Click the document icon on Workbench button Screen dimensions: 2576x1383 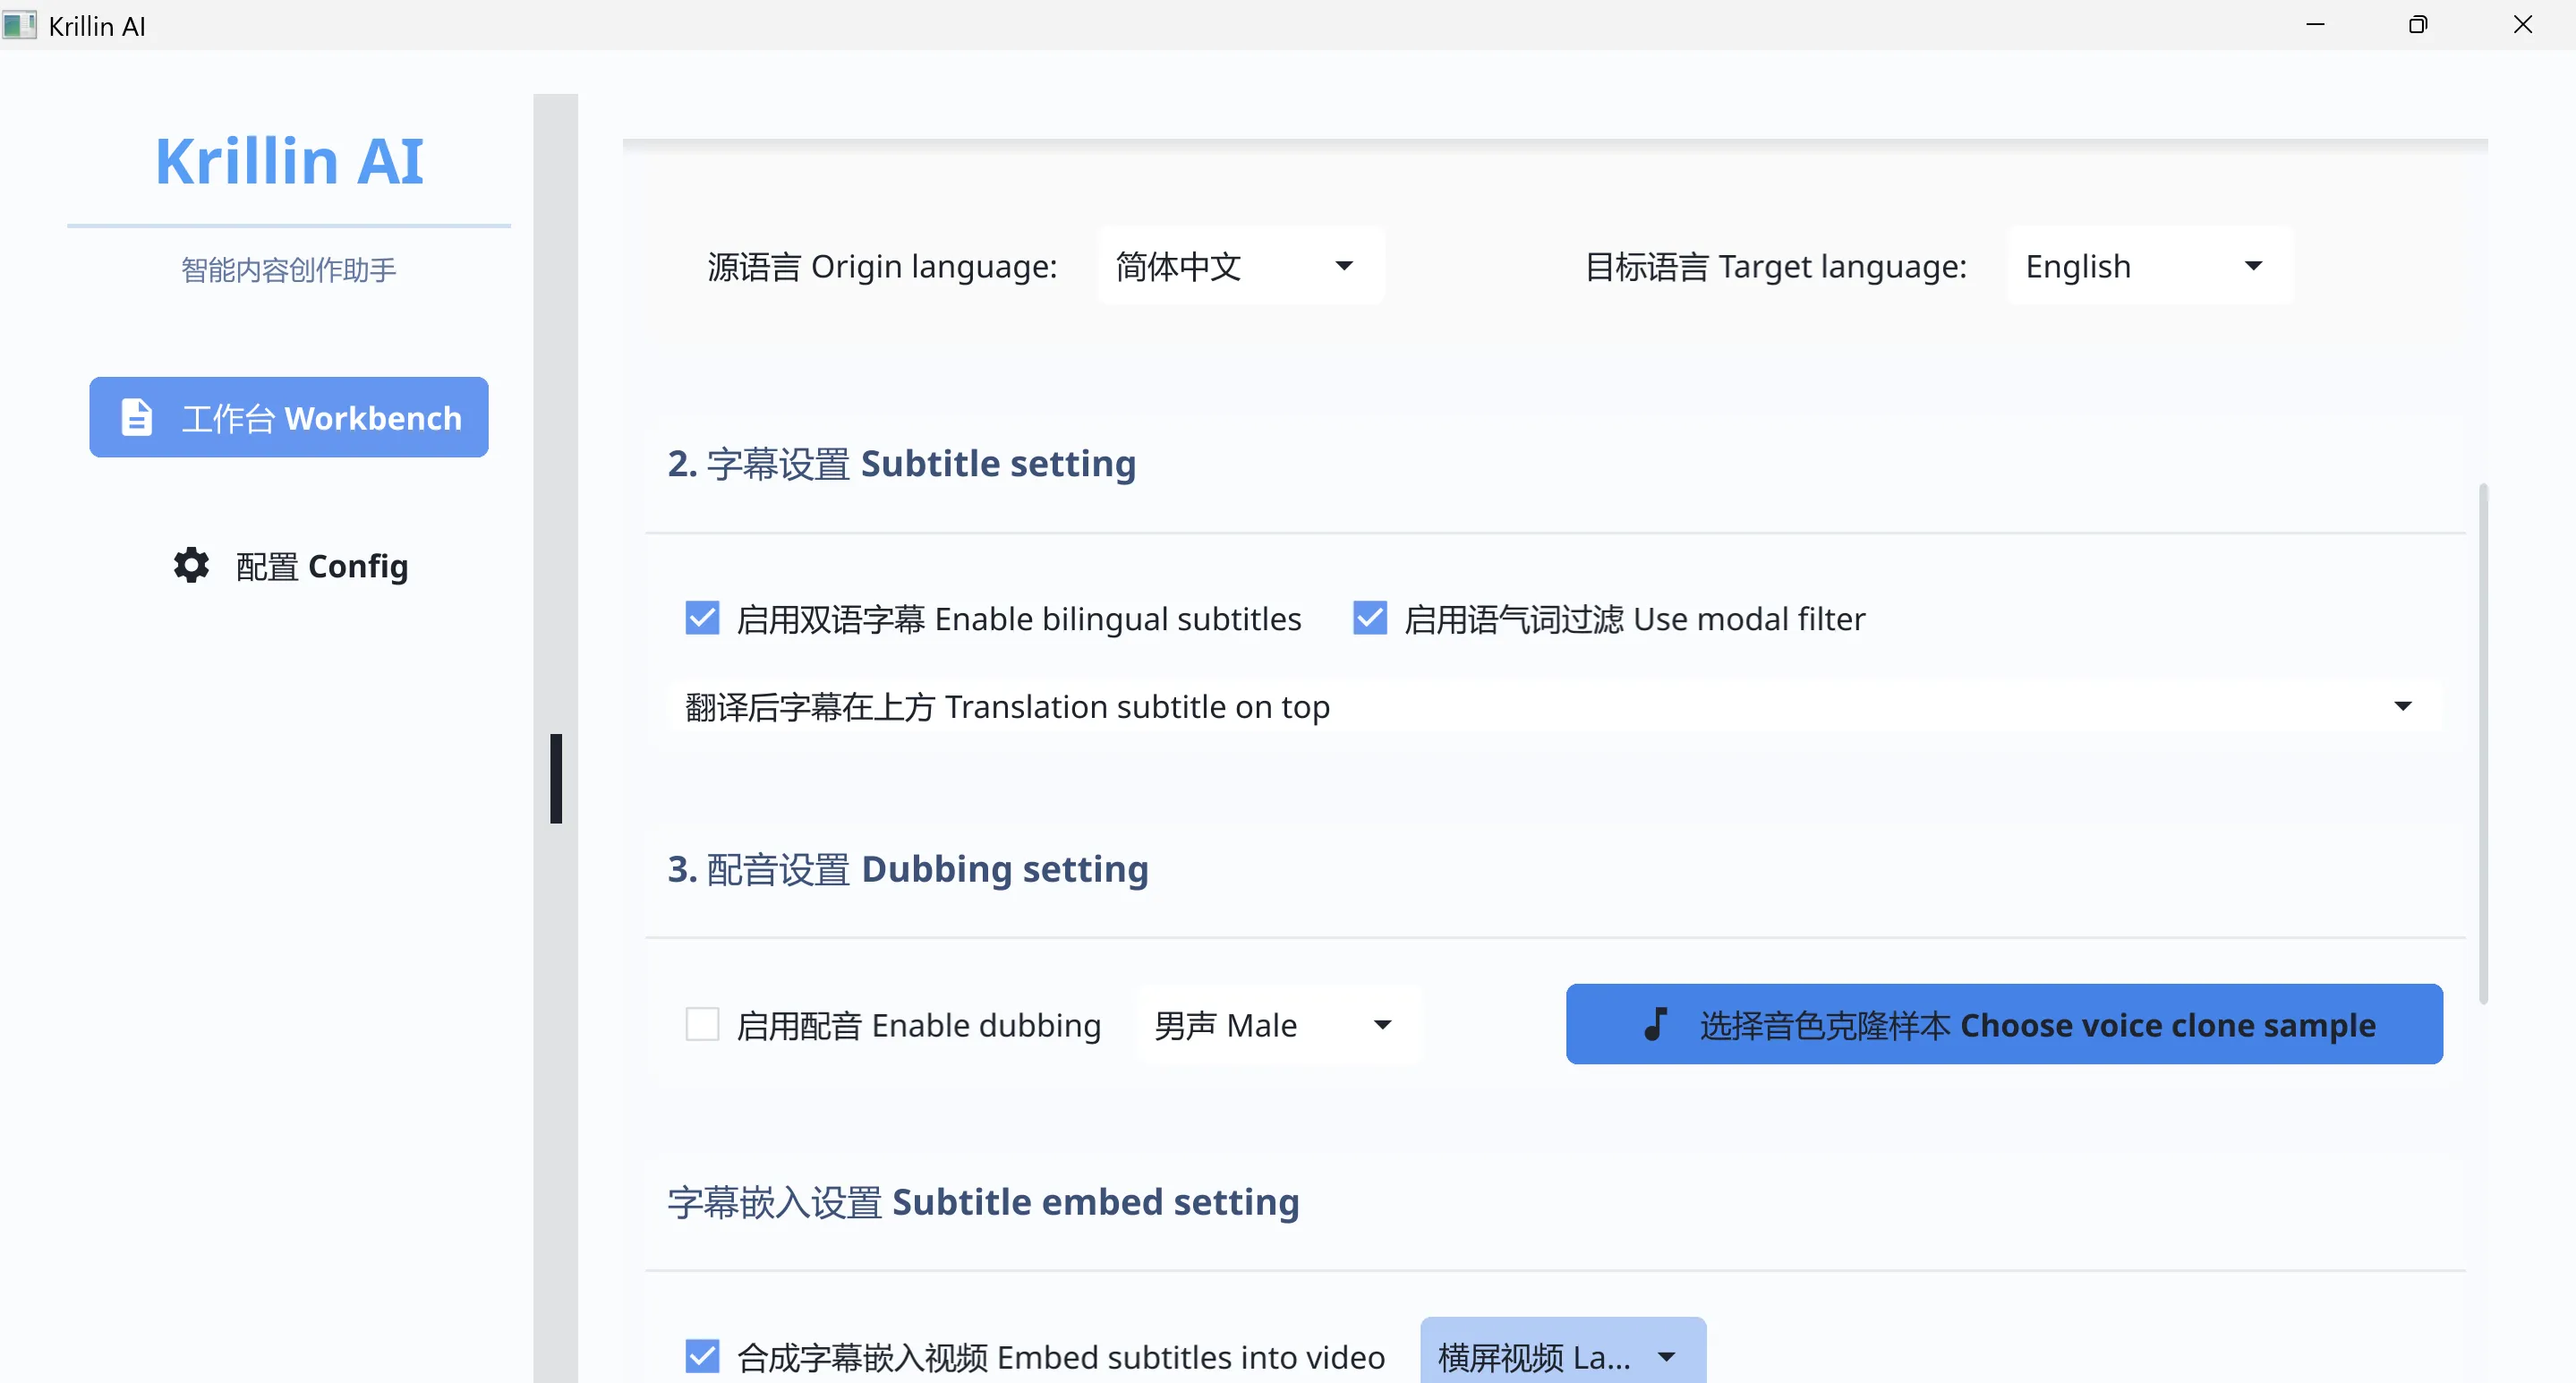pyautogui.click(x=137, y=417)
